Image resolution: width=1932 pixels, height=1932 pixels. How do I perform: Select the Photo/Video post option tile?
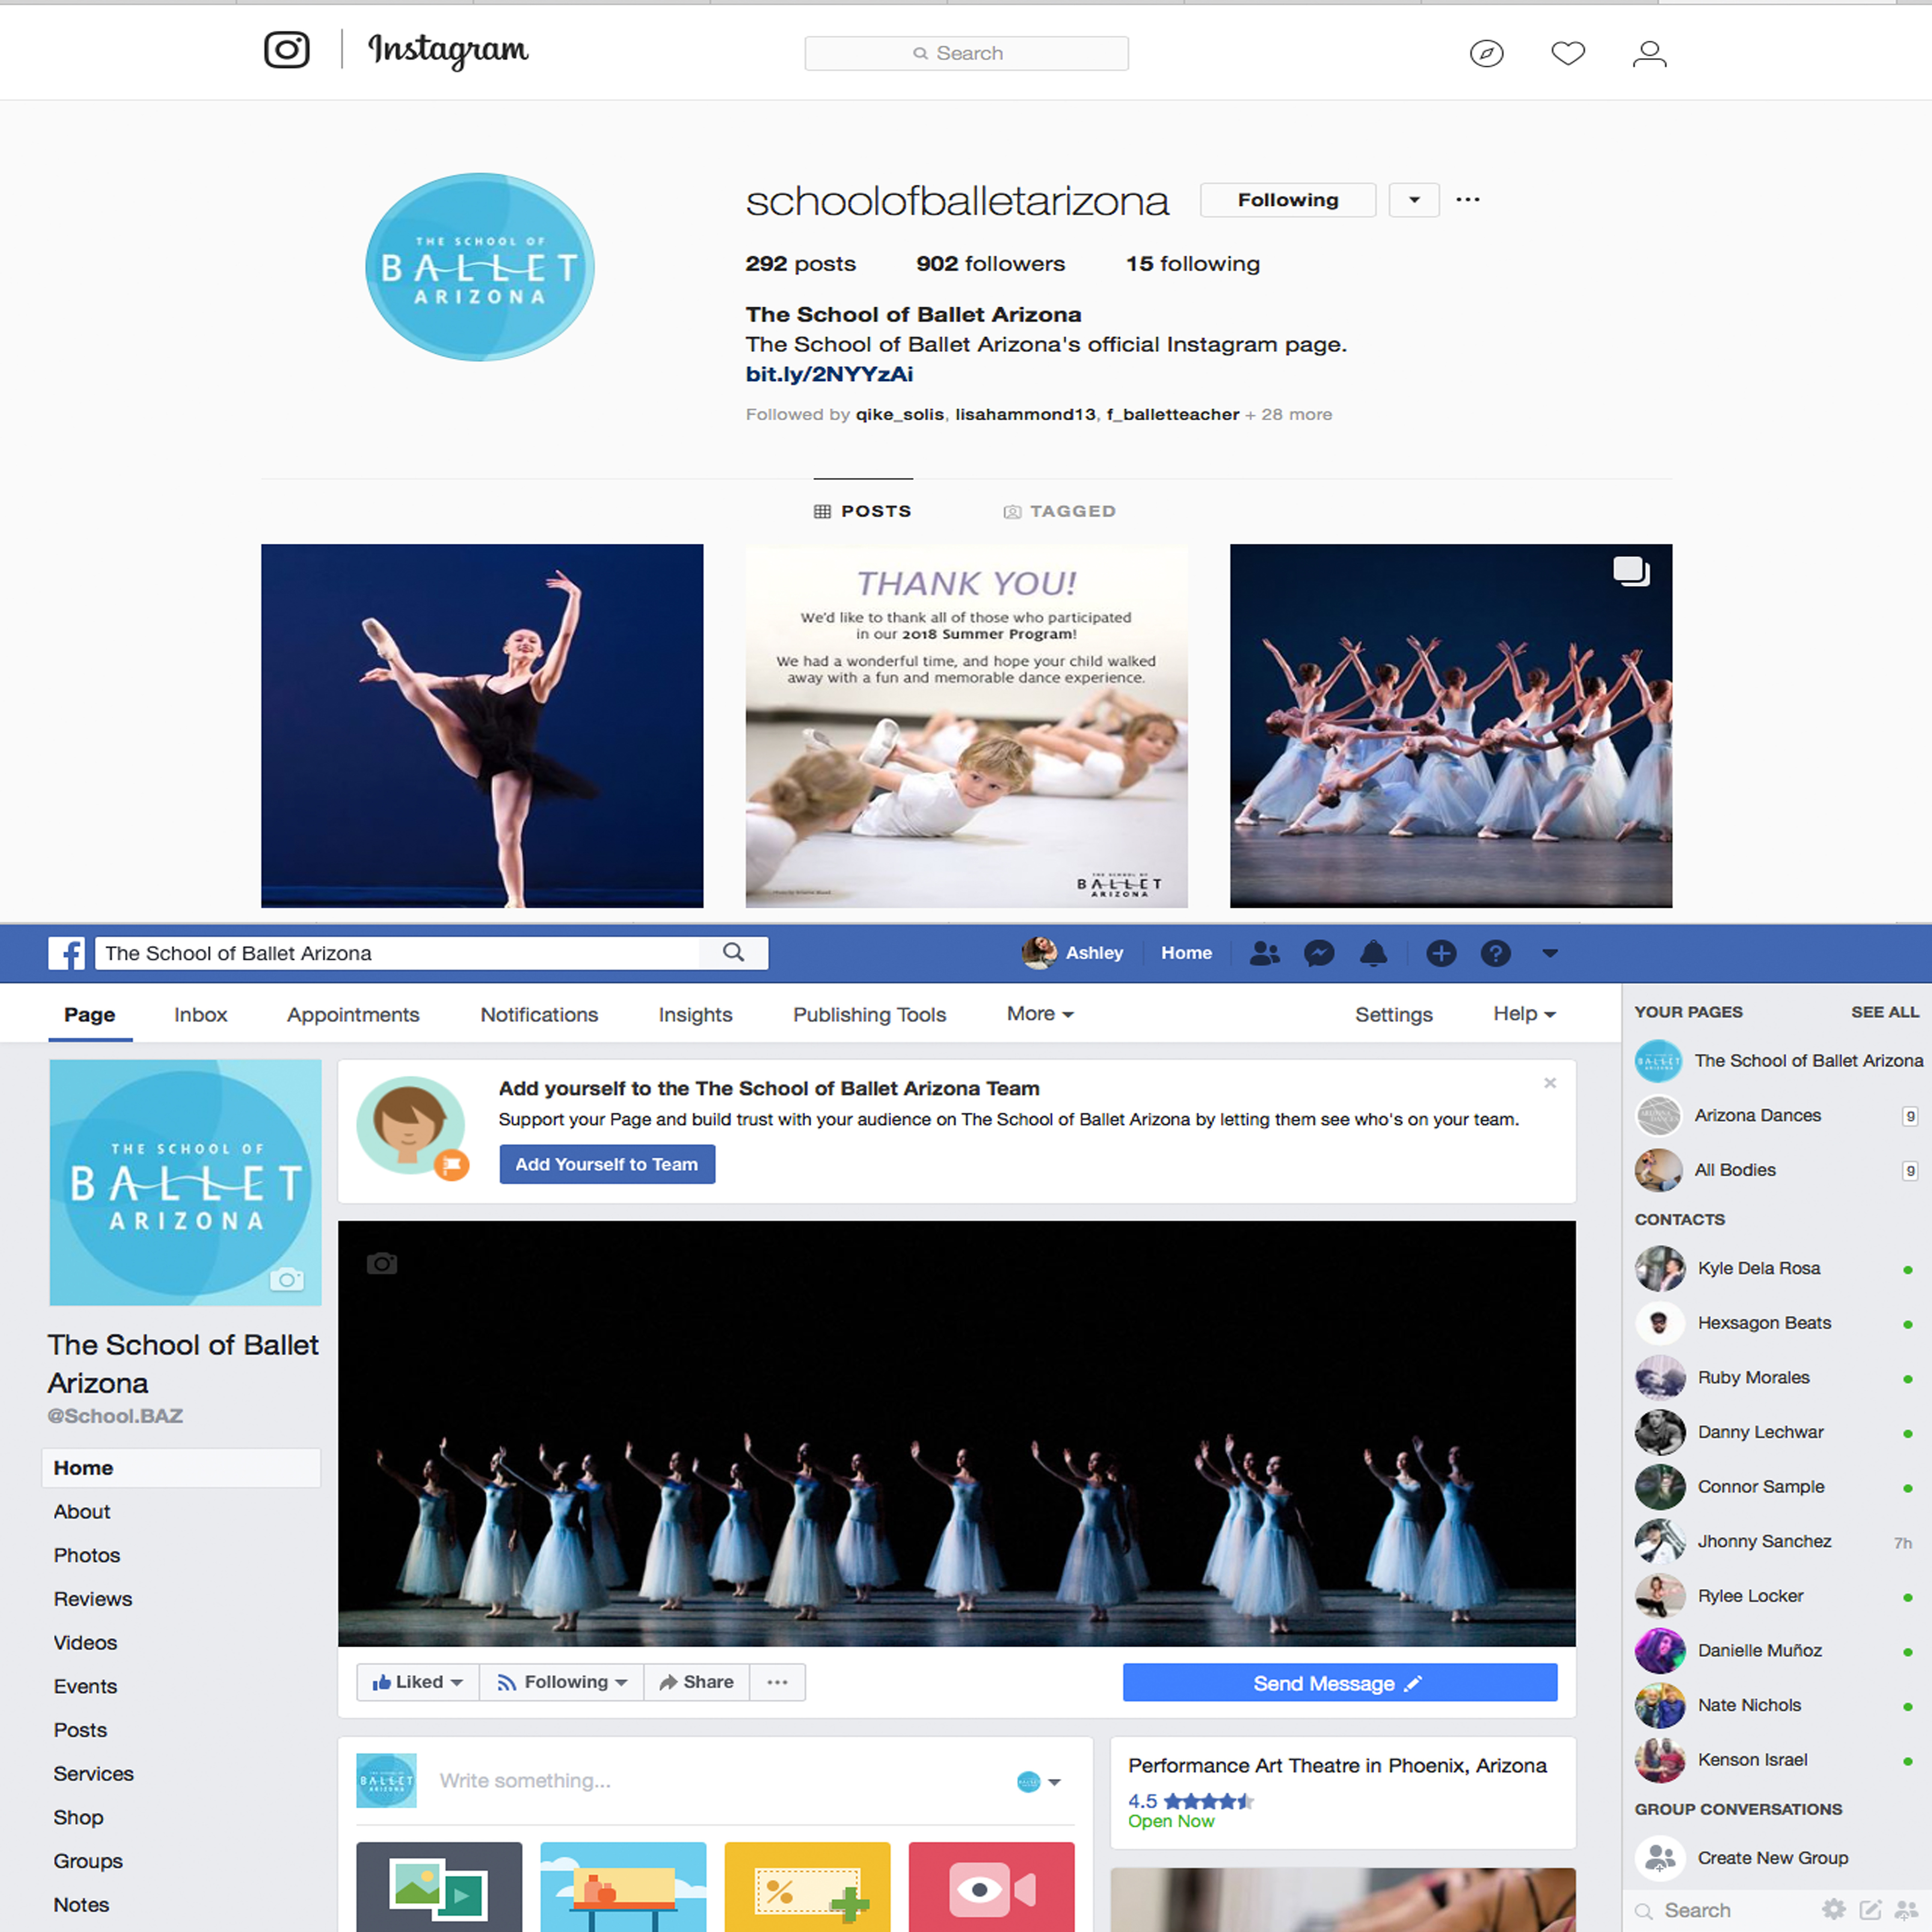tap(439, 1886)
